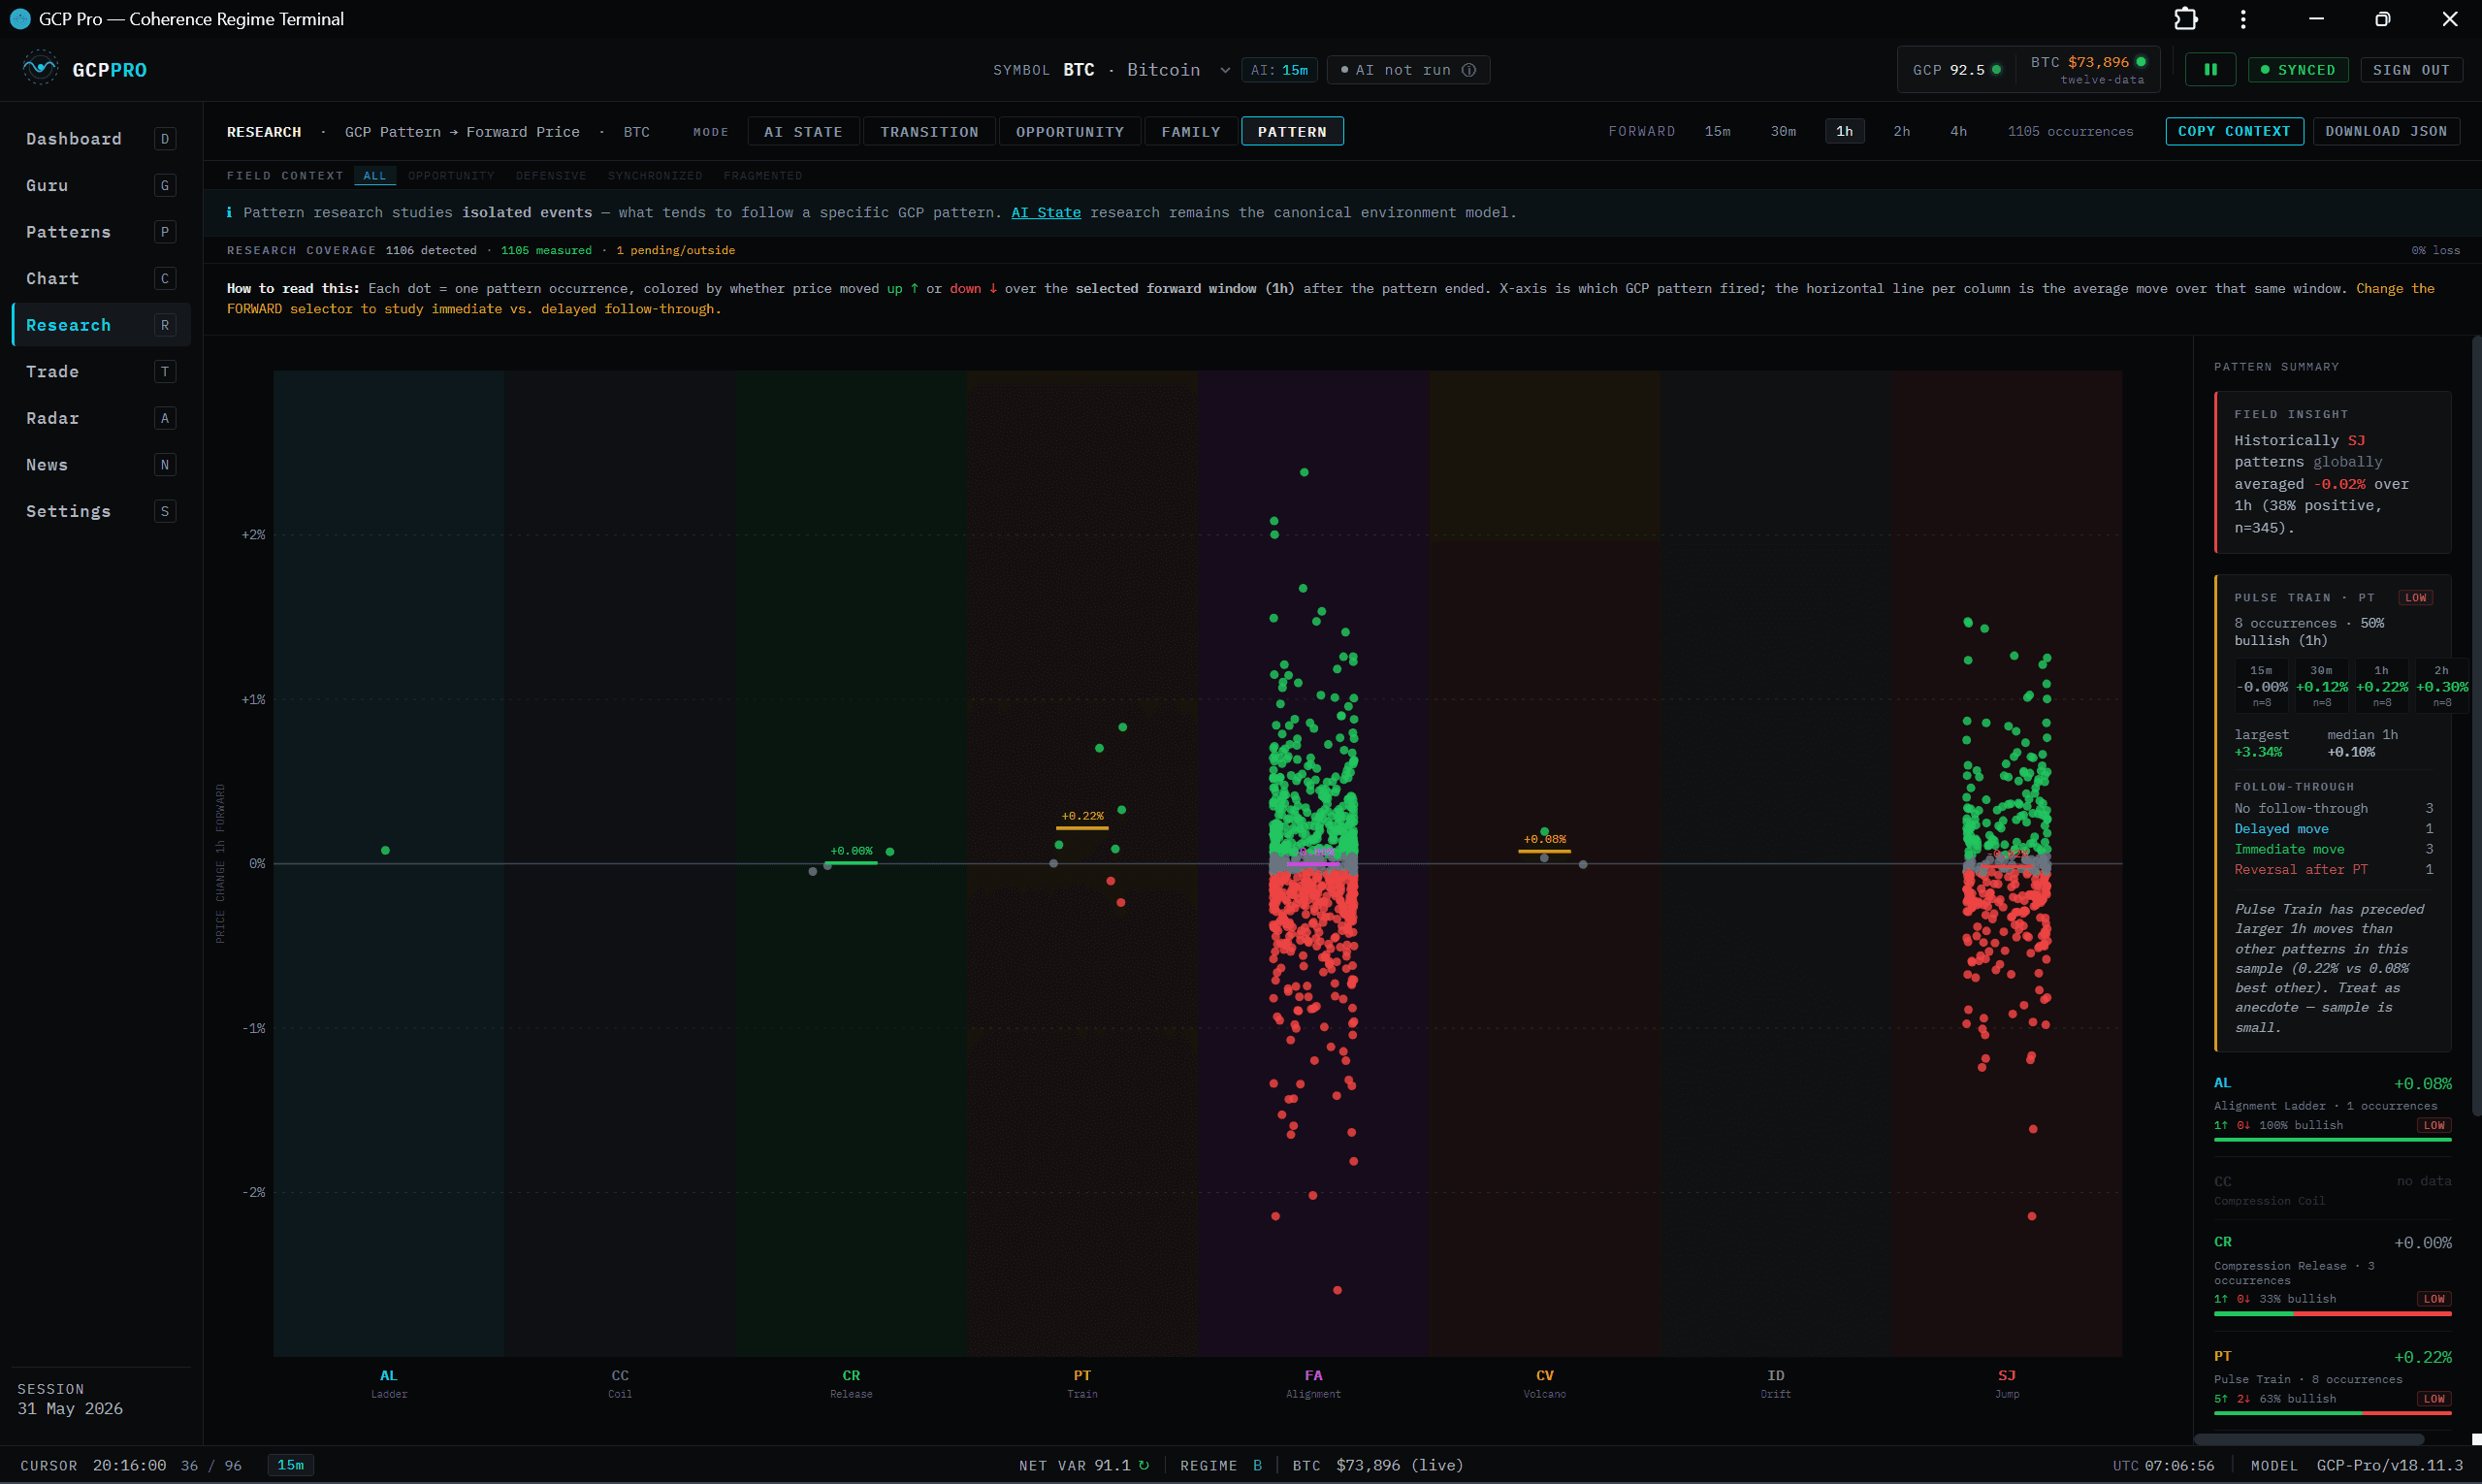
Task: Set the forward window to 4h
Action: pos(1958,132)
